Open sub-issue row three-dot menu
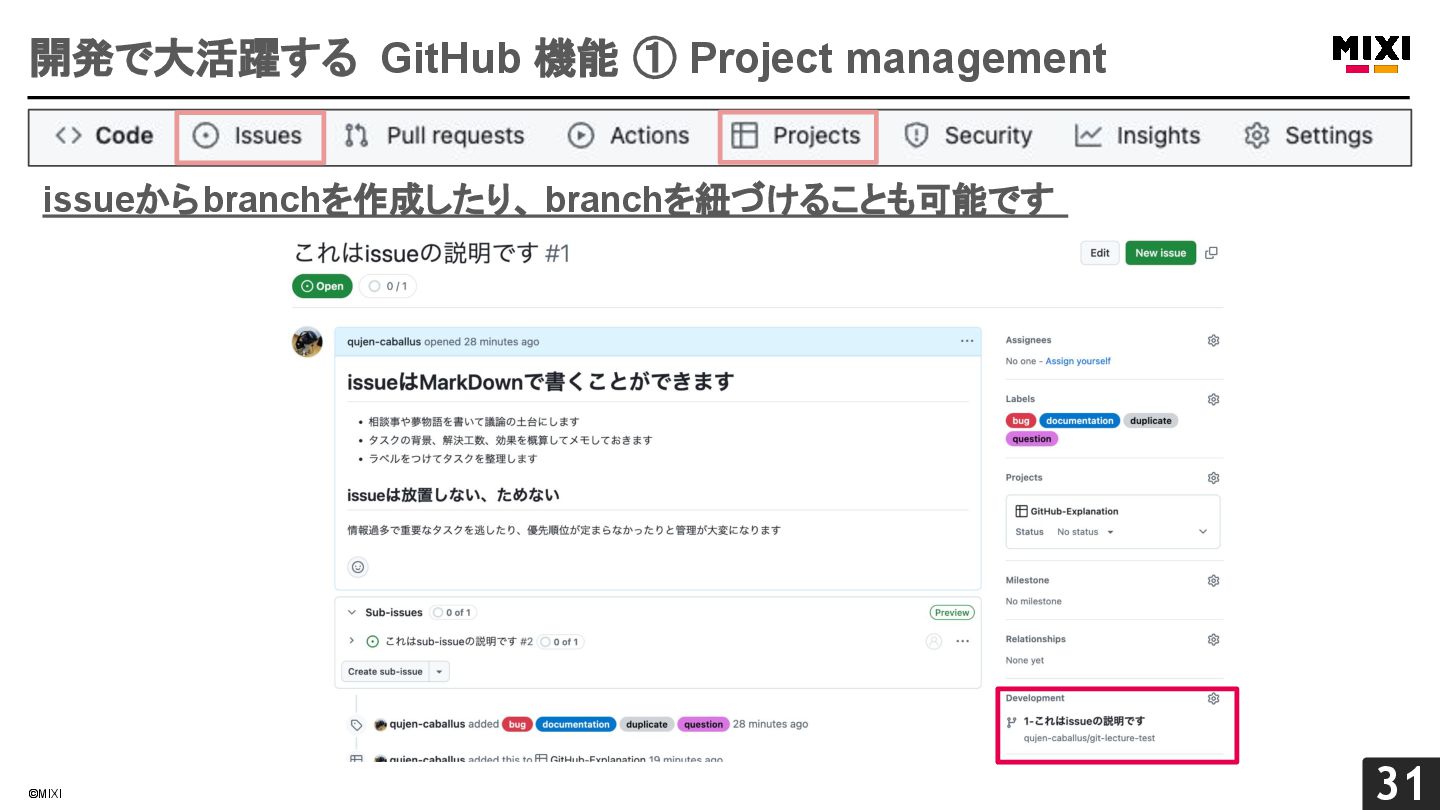Image resolution: width=1440 pixels, height=810 pixels. (x=963, y=642)
